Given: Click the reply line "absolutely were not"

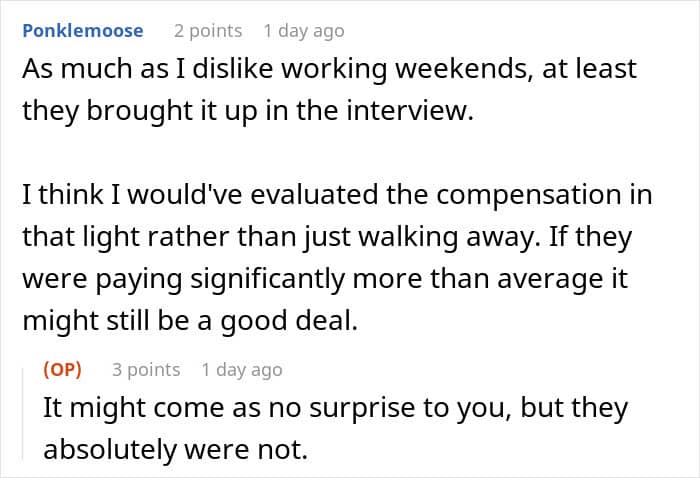Looking at the screenshot, I should pyautogui.click(x=175, y=449).
